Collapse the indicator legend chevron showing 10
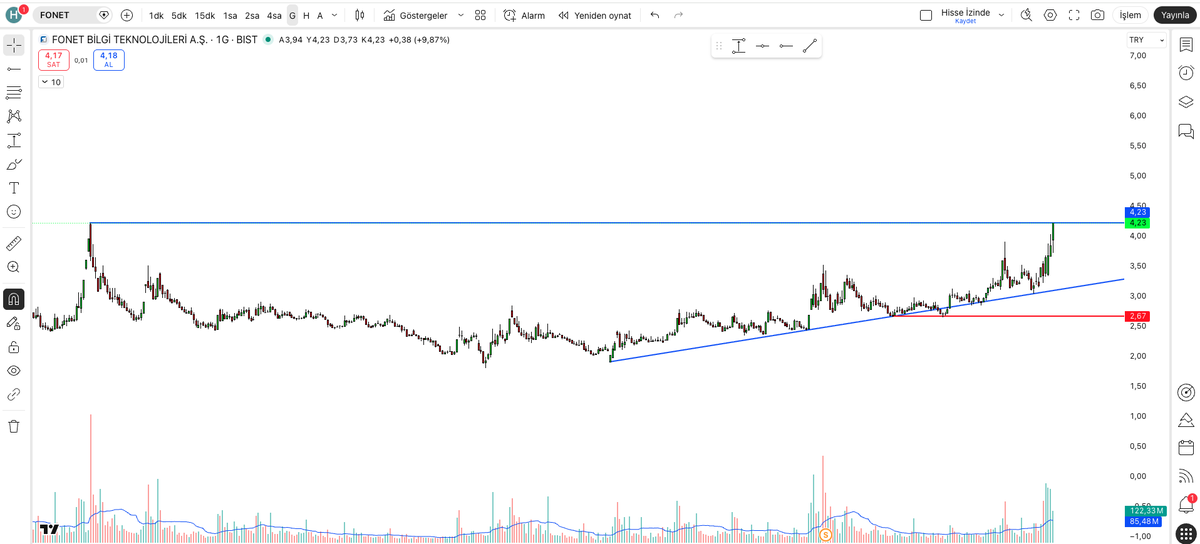The height and width of the screenshot is (544, 1200). (x=51, y=82)
